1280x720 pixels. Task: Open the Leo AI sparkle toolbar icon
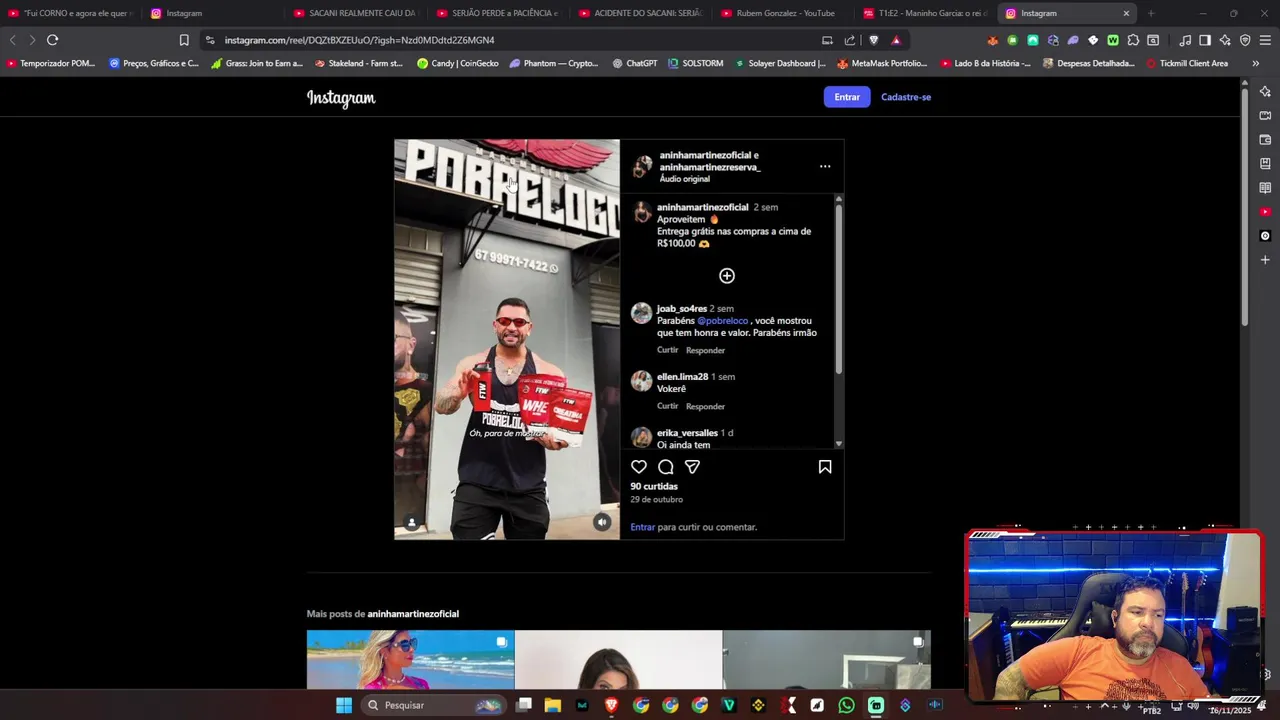tap(1225, 40)
